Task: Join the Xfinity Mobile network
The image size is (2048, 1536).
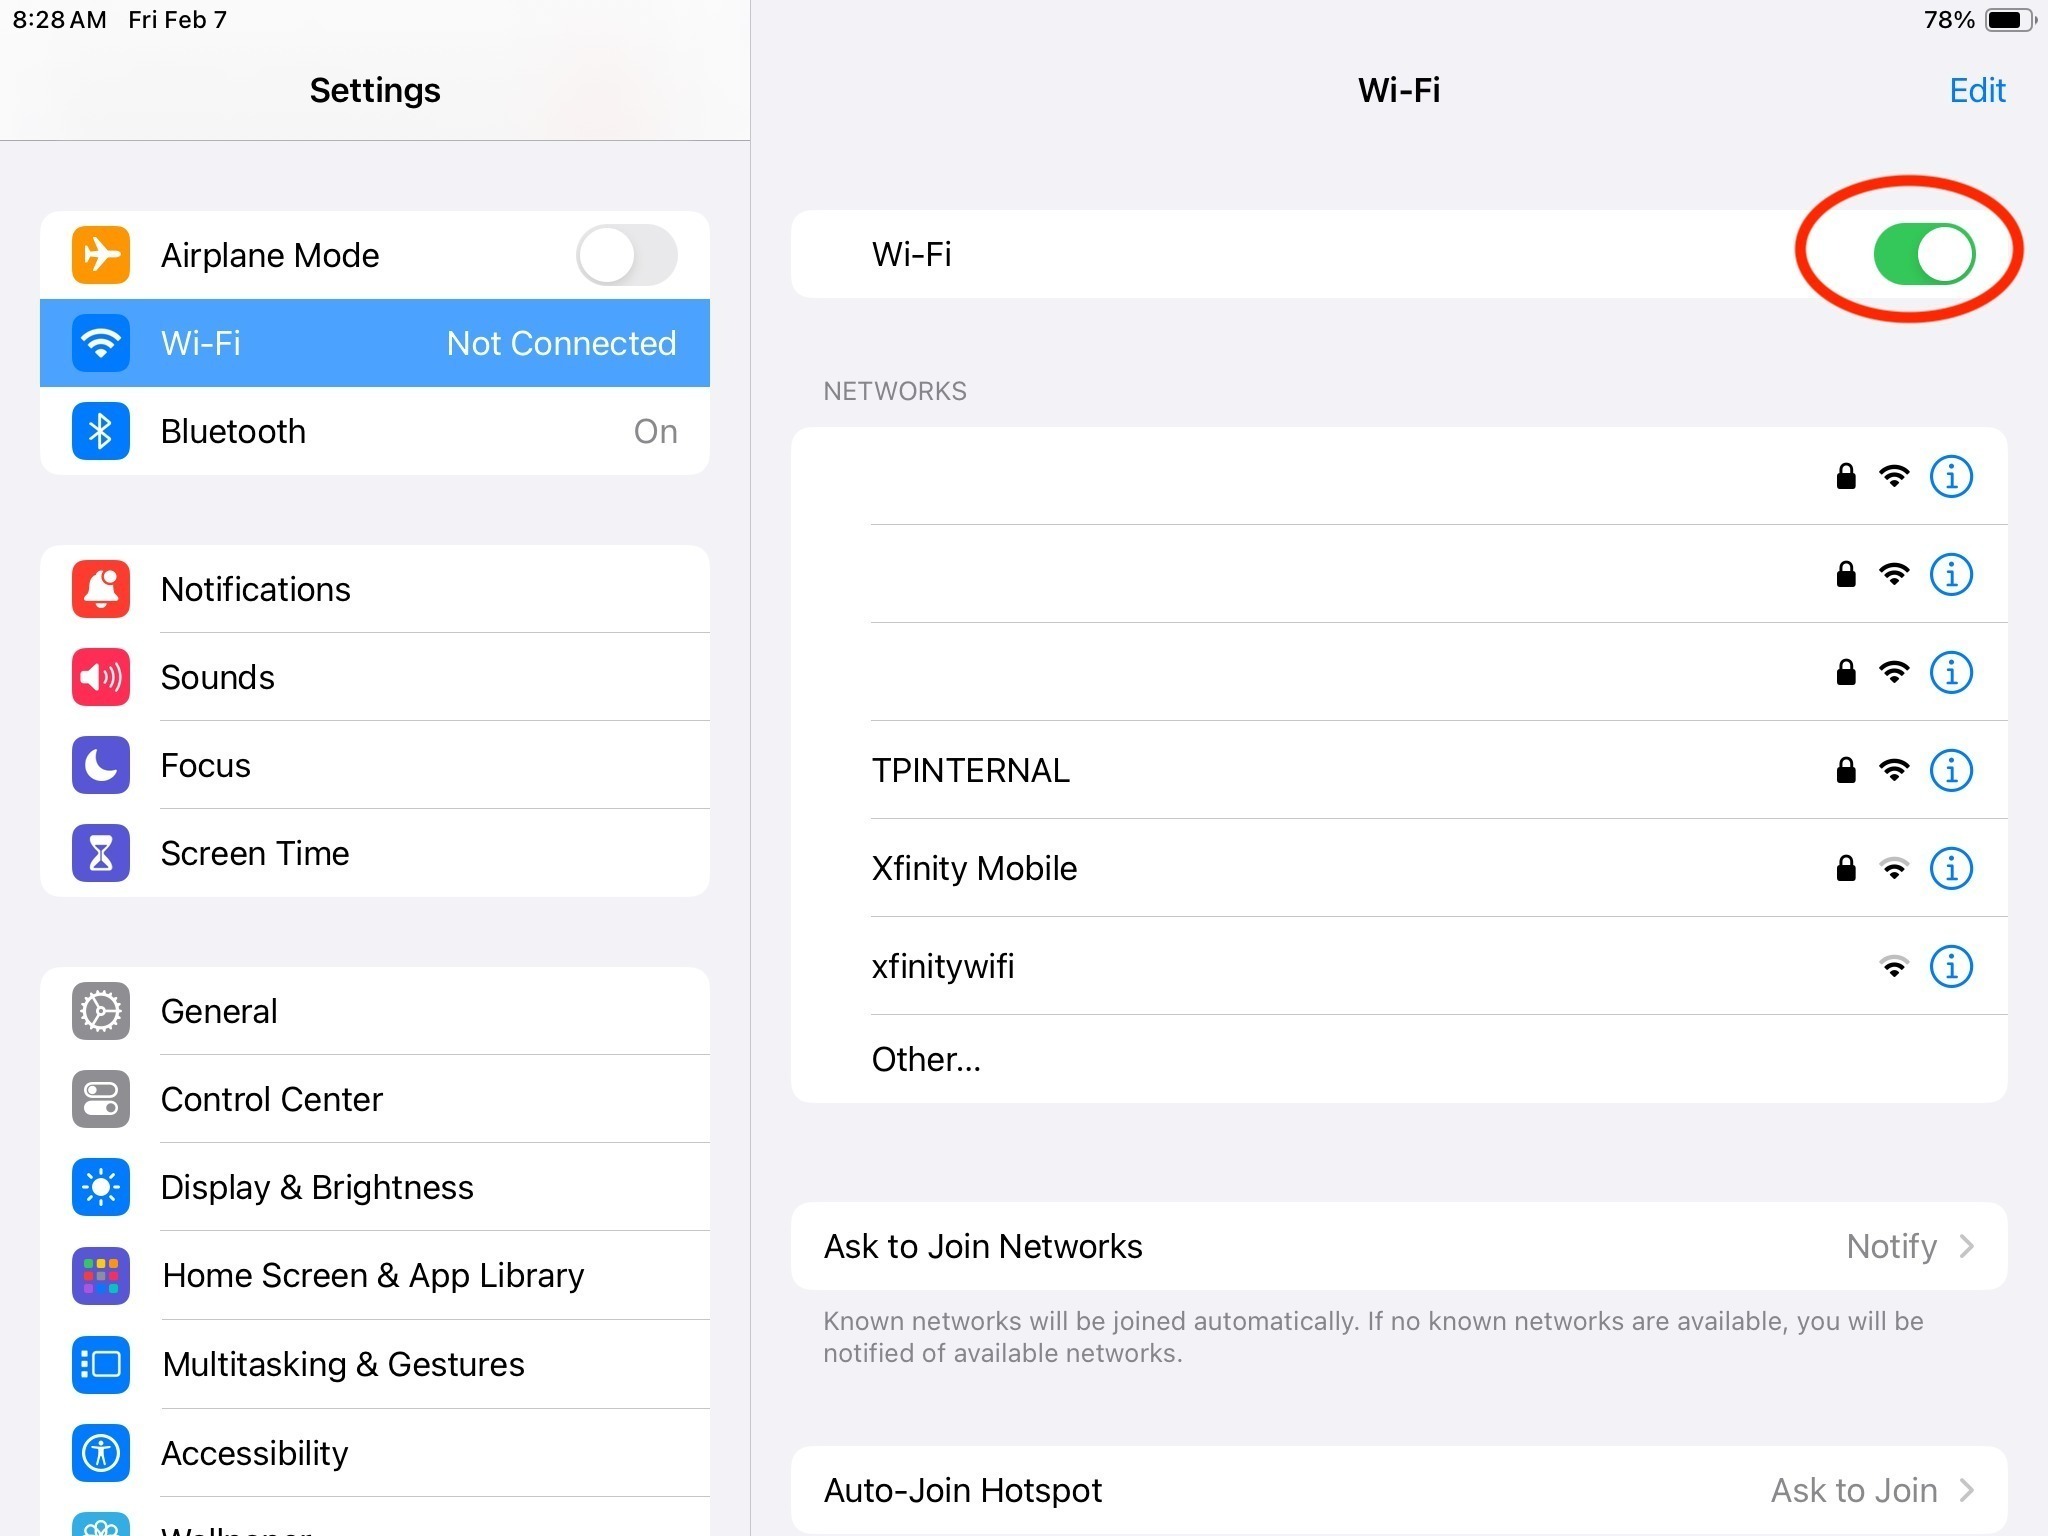Action: tap(975, 868)
